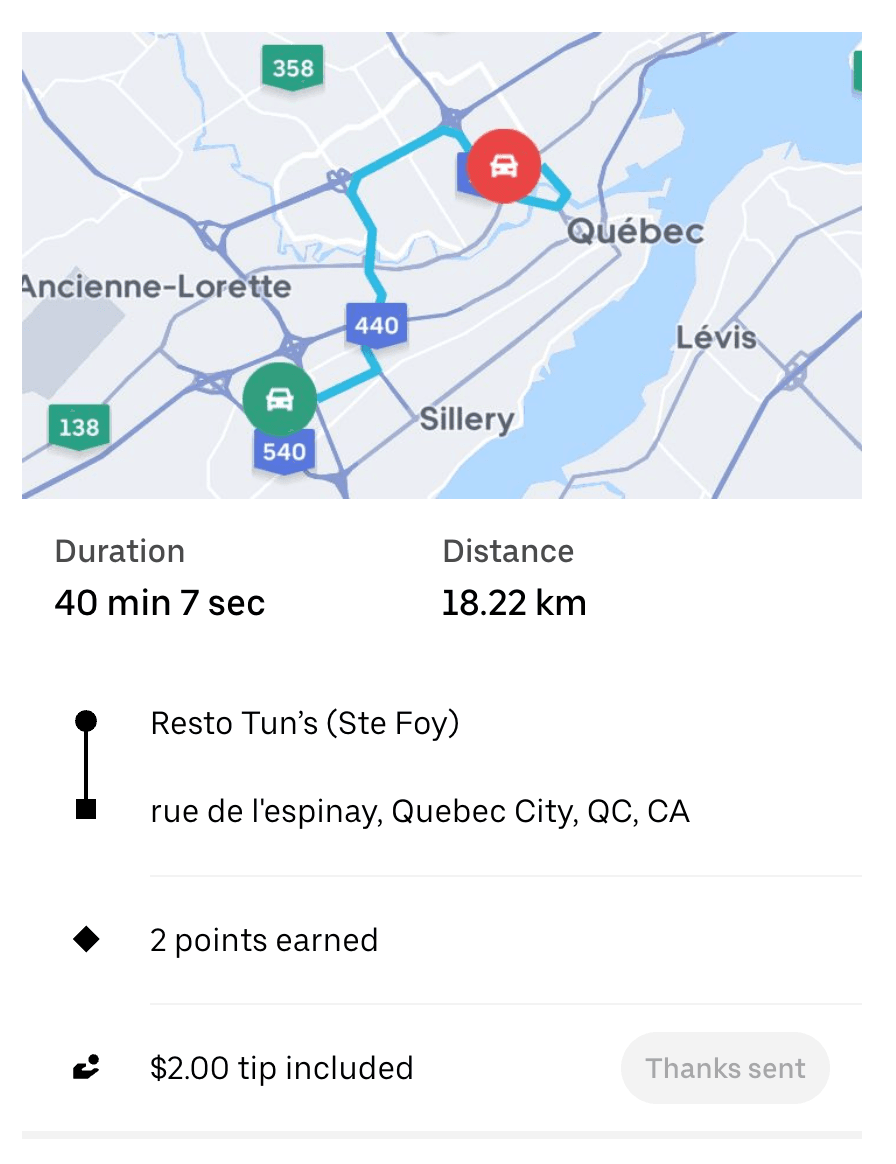This screenshot has width=896, height=1164.
Task: Click the round pickup dot icon
Action: pos(87,721)
